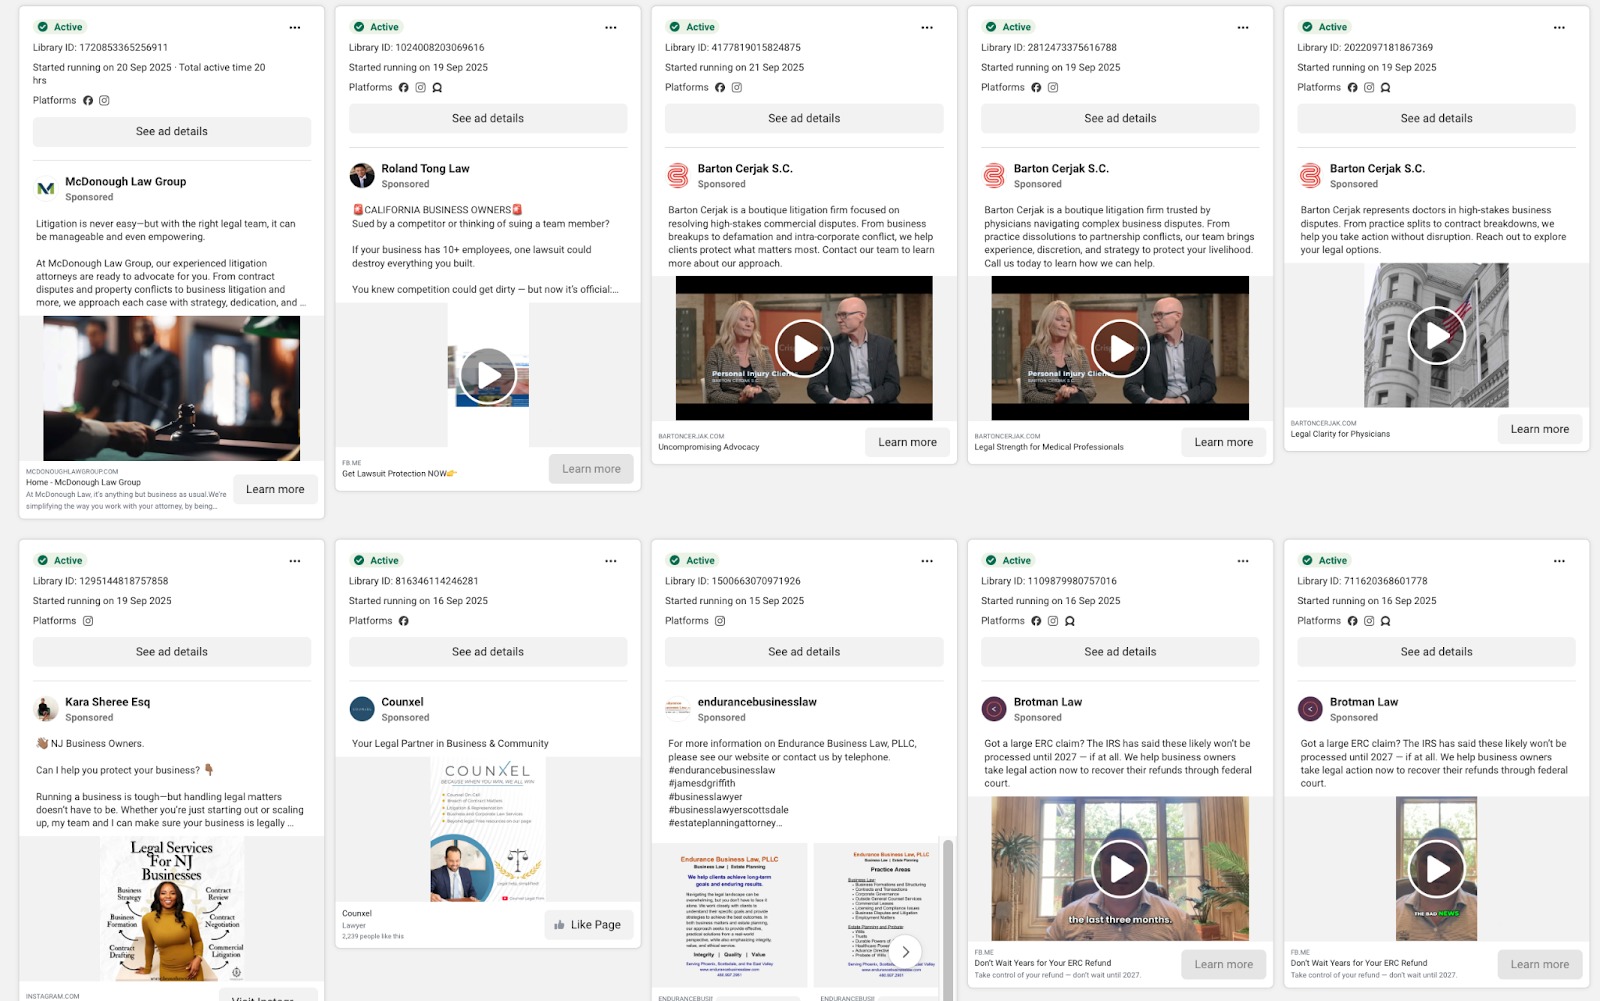Play Barton Cerjak building flag video
This screenshot has height=1001, width=1600.
1436,336
